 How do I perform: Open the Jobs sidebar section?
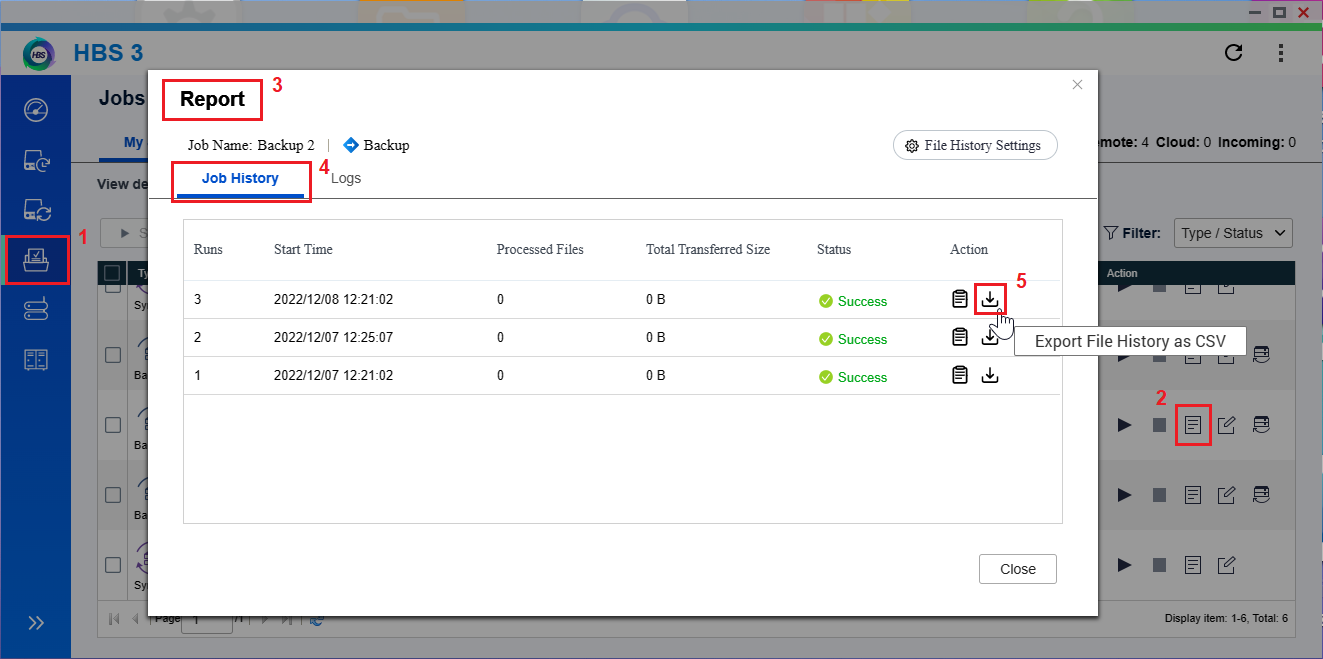click(36, 260)
